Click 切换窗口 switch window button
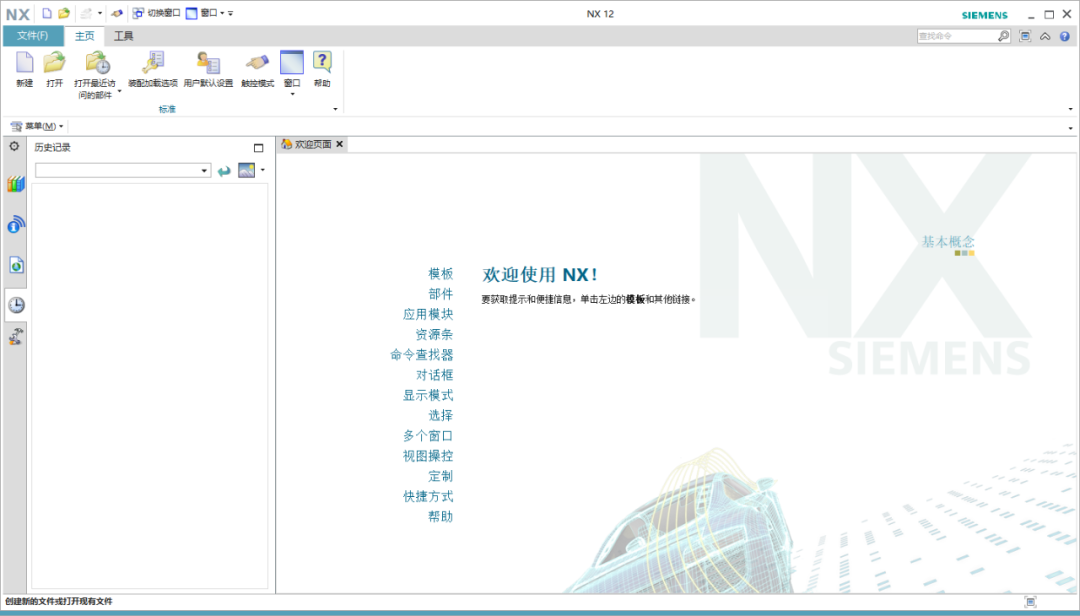 (x=156, y=13)
